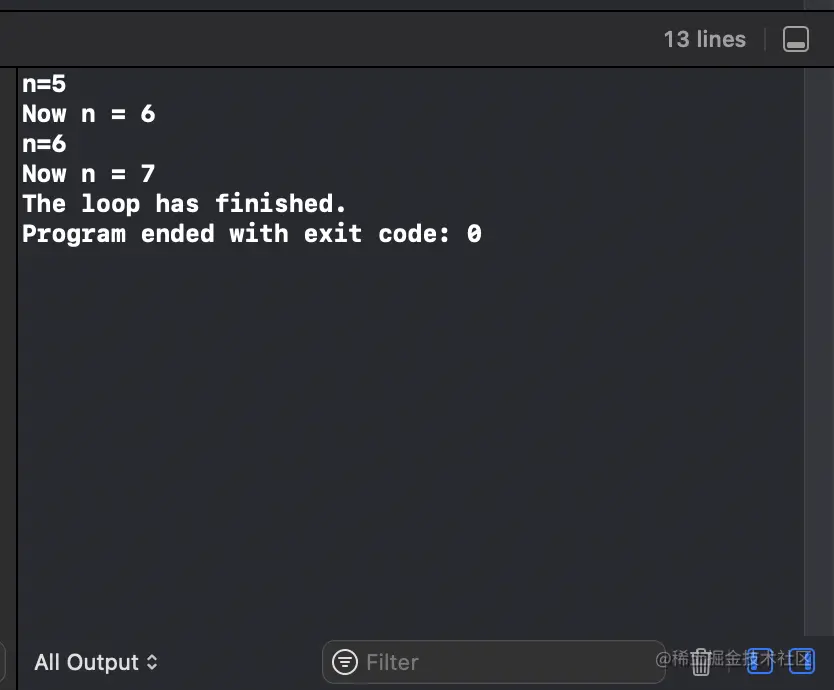The width and height of the screenshot is (834, 690).
Task: Select the line reading Program ended with exit code: 0
Action: tap(250, 233)
